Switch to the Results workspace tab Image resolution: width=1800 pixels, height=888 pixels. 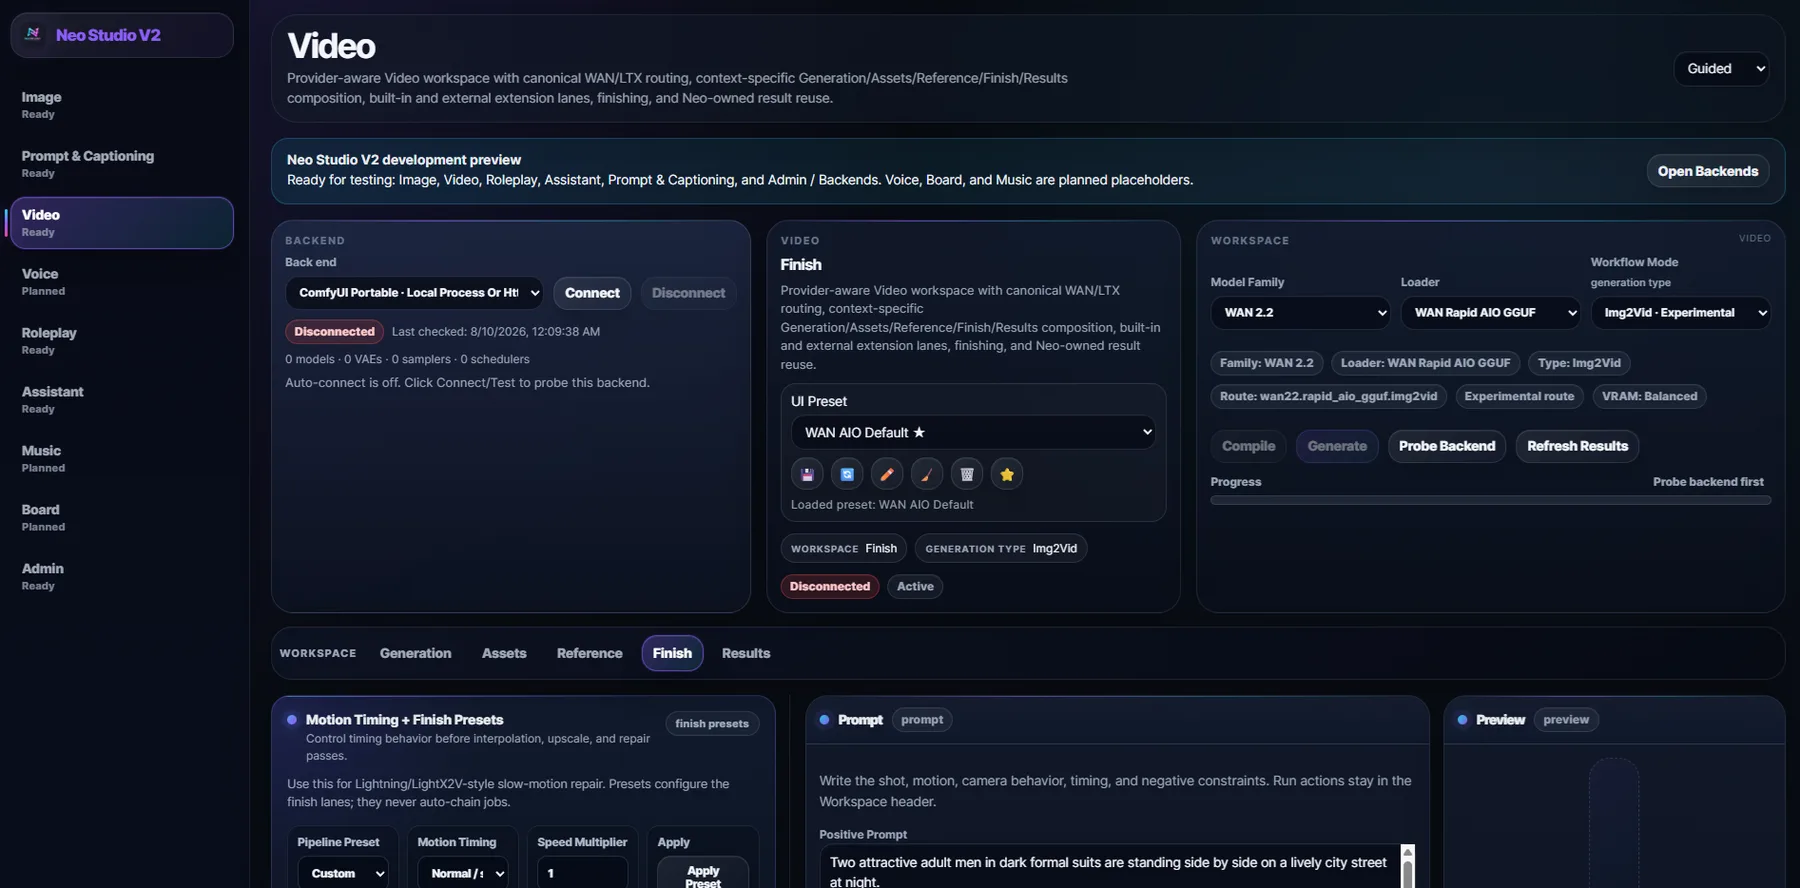746,653
